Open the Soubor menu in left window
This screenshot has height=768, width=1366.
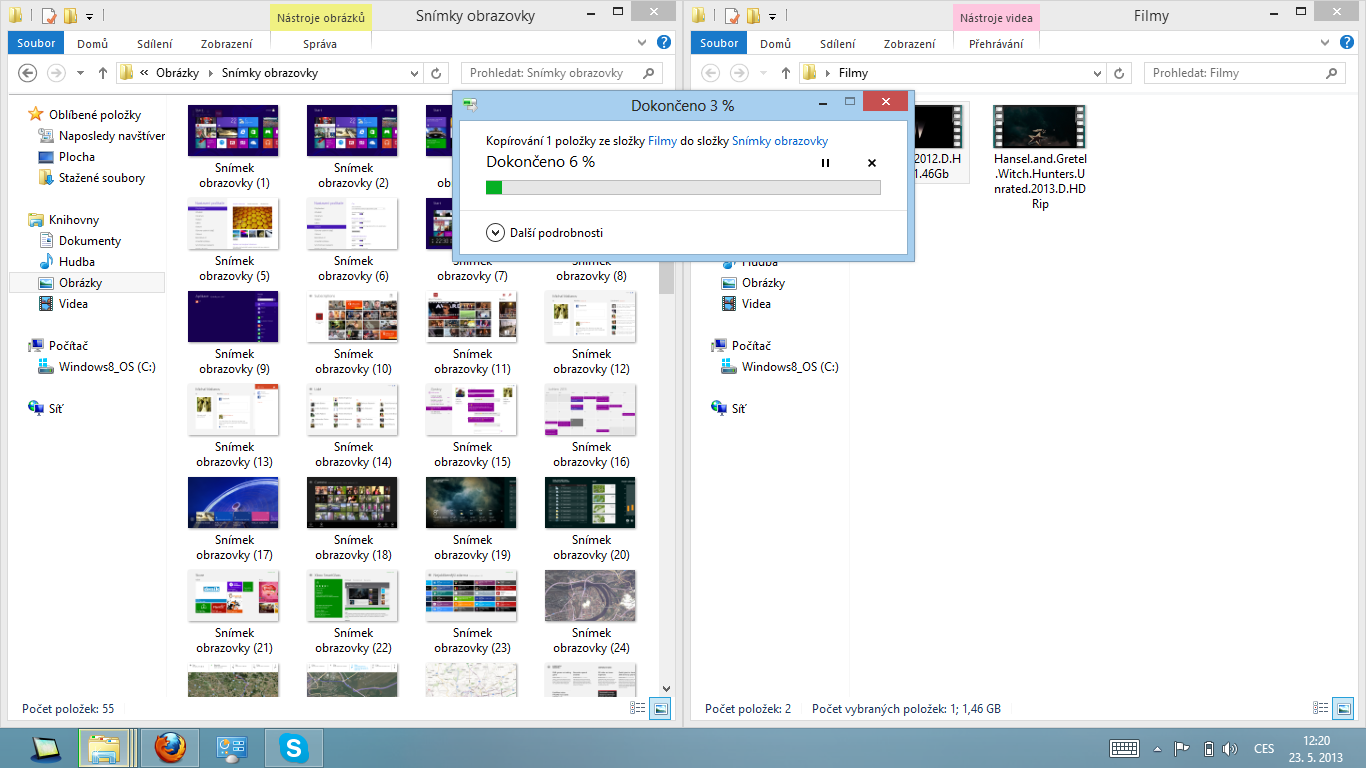[x=36, y=43]
